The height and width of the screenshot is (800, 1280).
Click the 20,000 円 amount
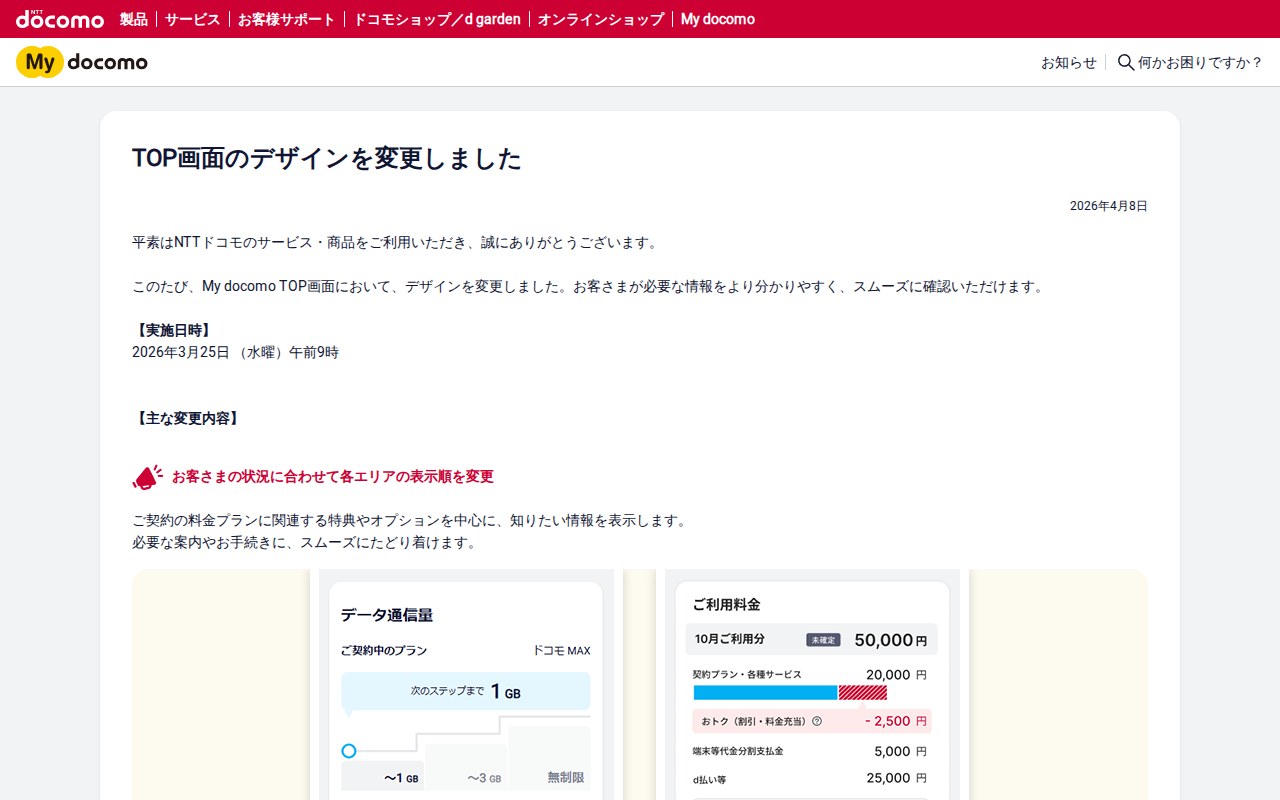coord(896,675)
